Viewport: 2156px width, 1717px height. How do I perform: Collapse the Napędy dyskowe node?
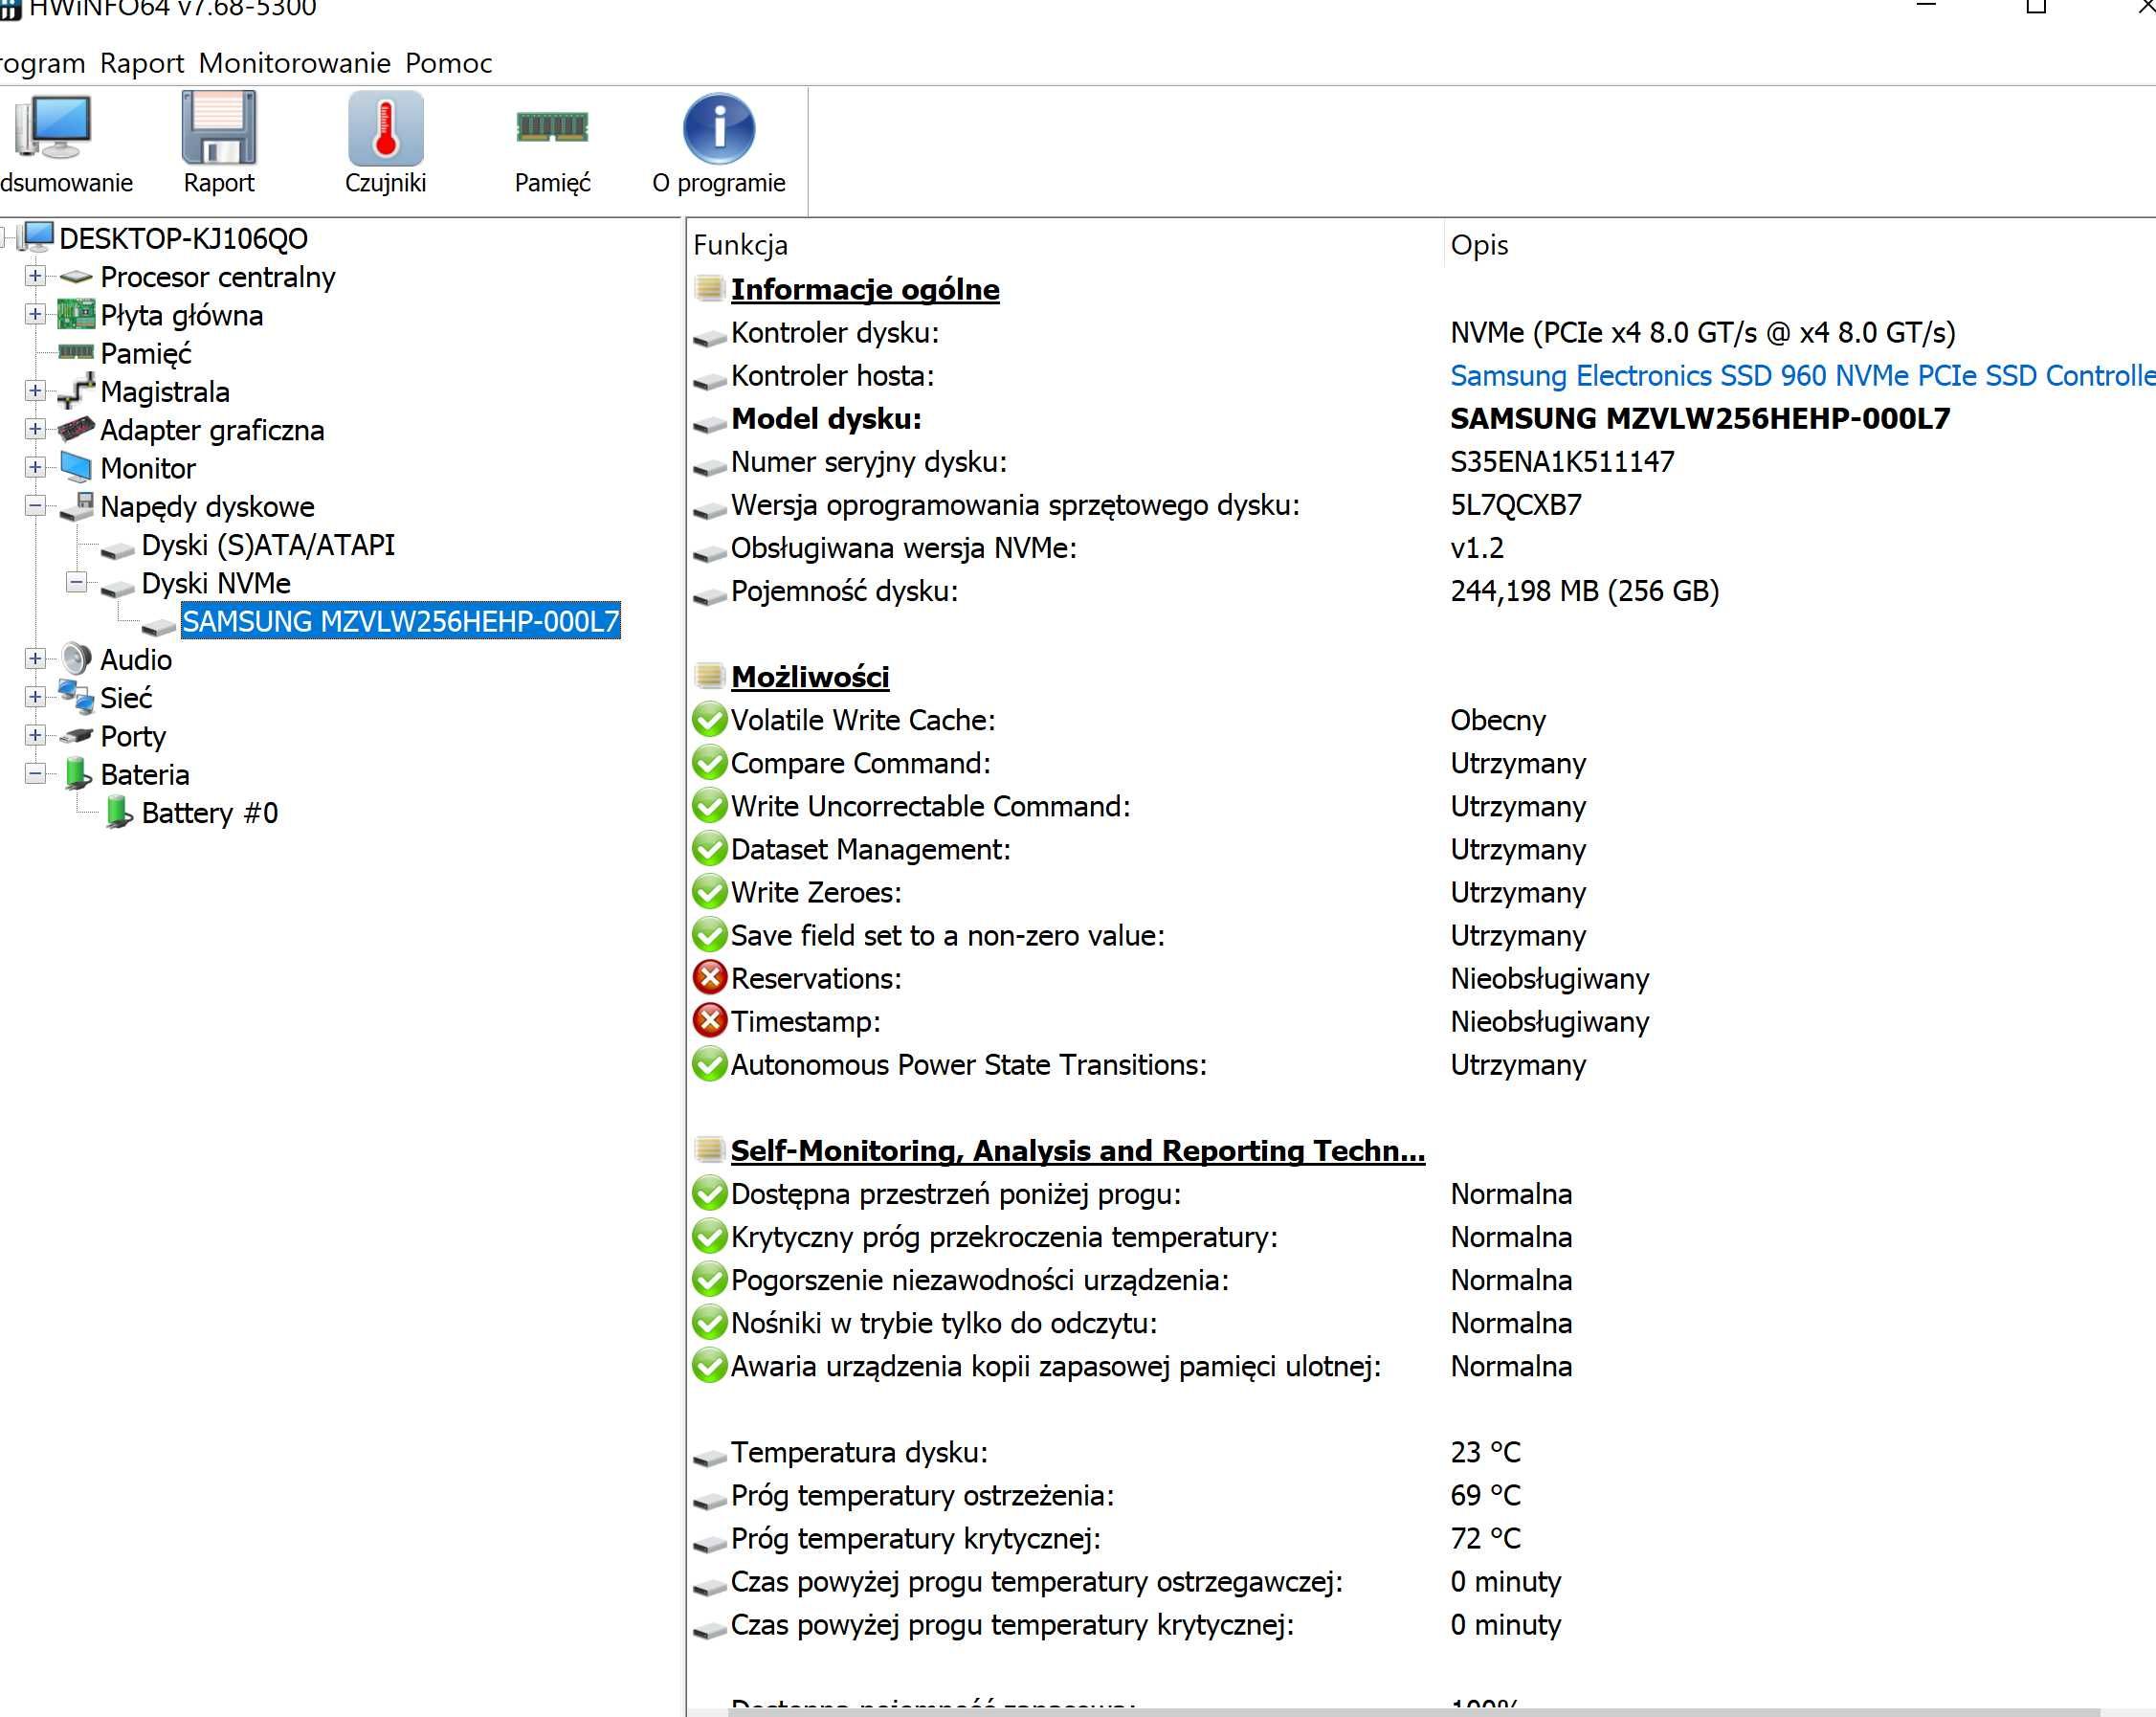35,506
